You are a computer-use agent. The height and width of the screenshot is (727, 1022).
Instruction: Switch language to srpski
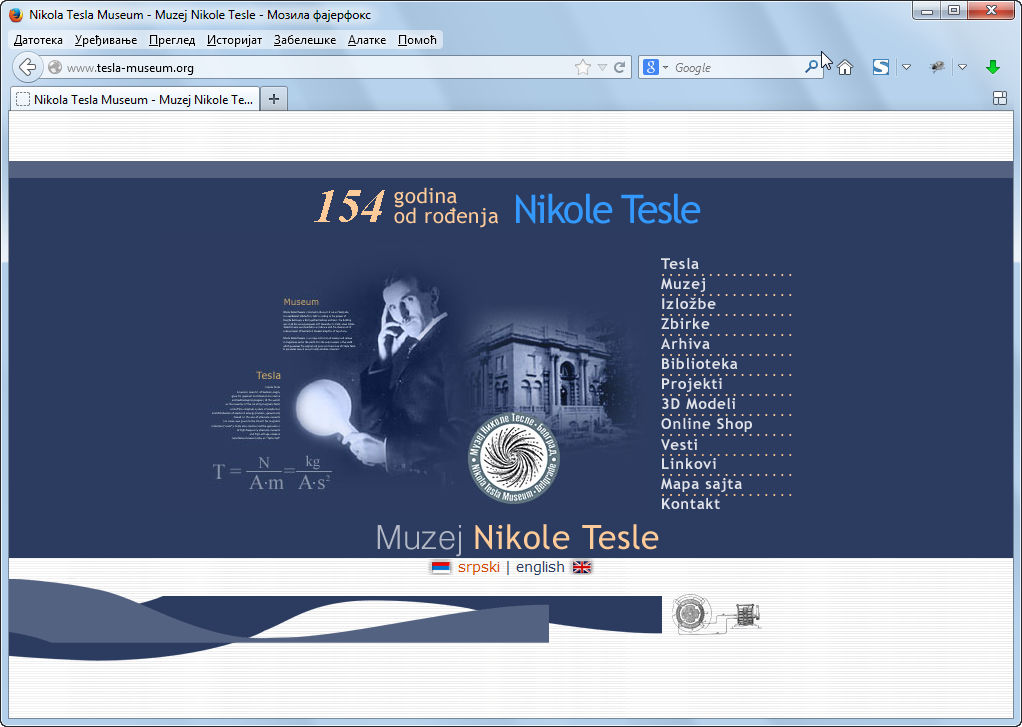point(478,567)
